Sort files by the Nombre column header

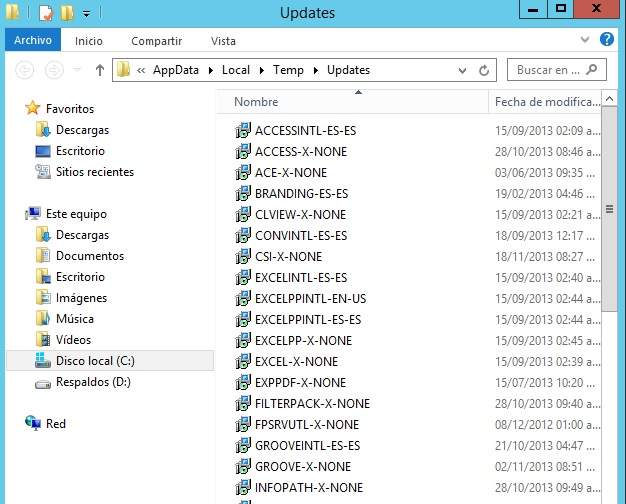(256, 102)
